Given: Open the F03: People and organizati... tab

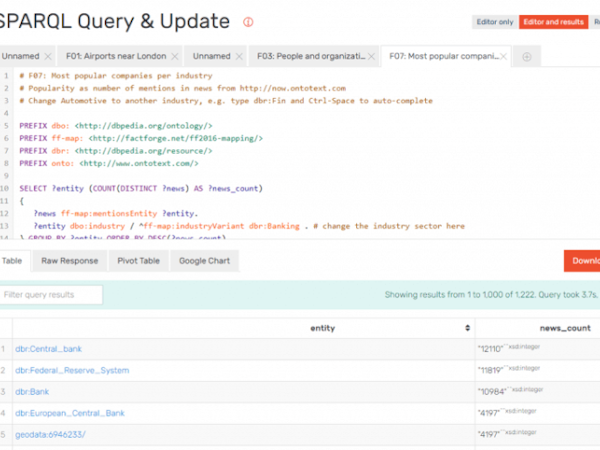Looking at the screenshot, I should [x=311, y=56].
